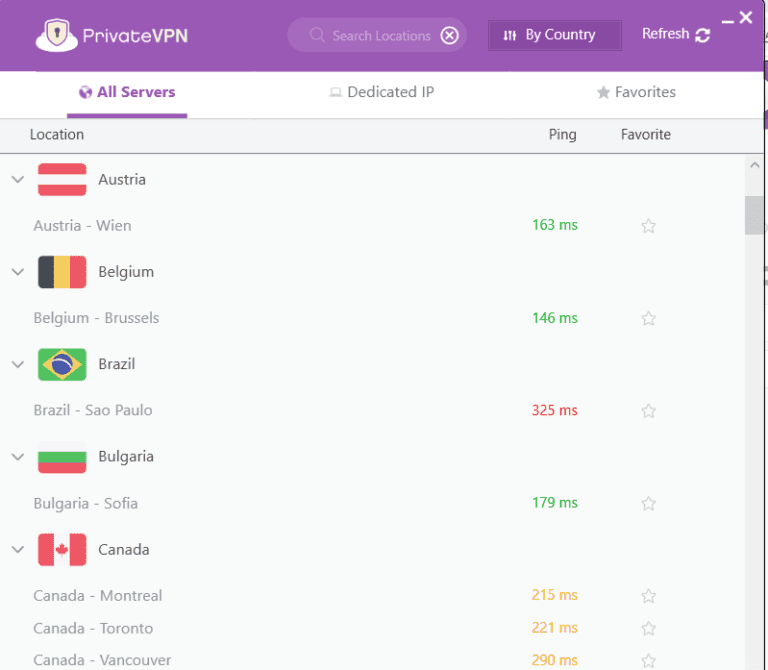The height and width of the screenshot is (670, 768).
Task: Toggle favorite star for Brazil - Sao Paulo
Action: [648, 411]
